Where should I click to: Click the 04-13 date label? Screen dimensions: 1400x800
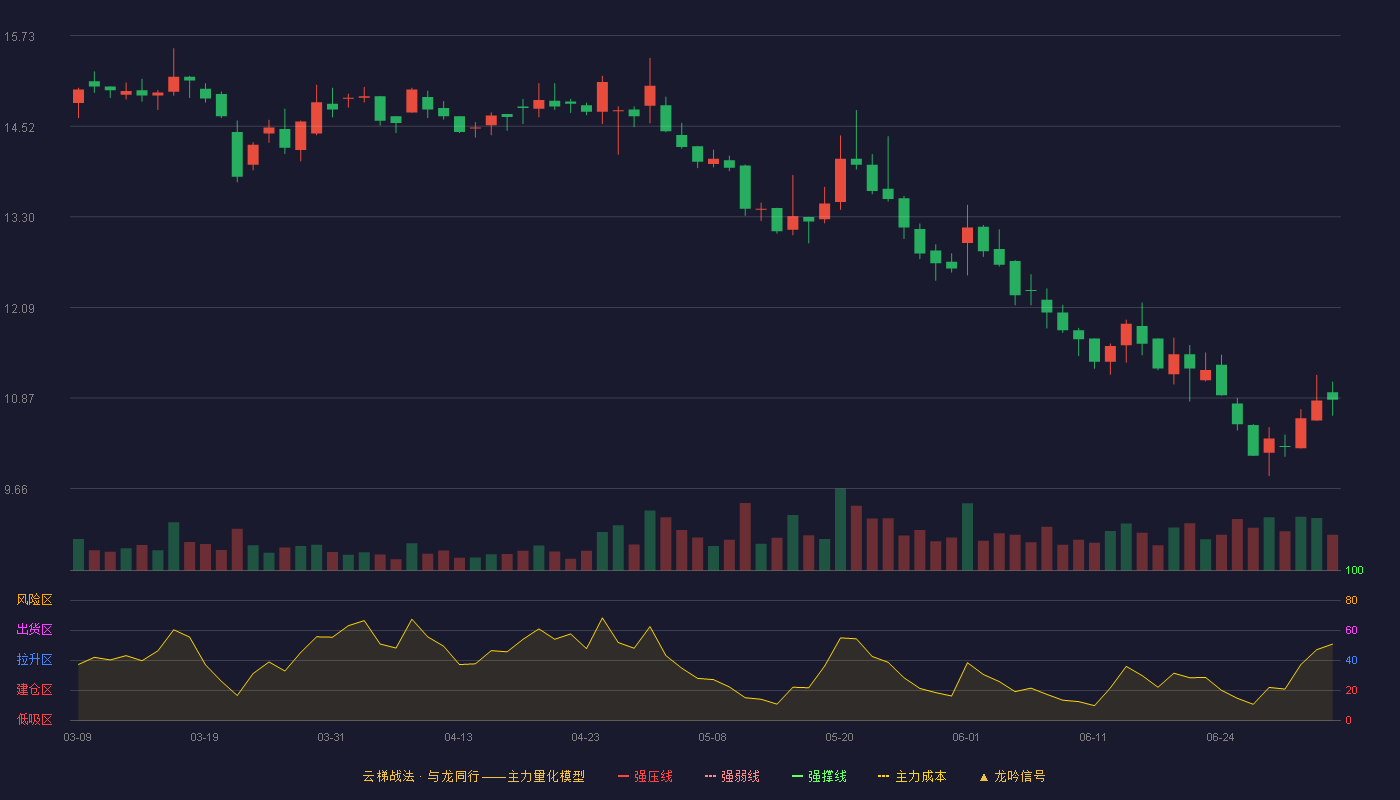tap(458, 737)
